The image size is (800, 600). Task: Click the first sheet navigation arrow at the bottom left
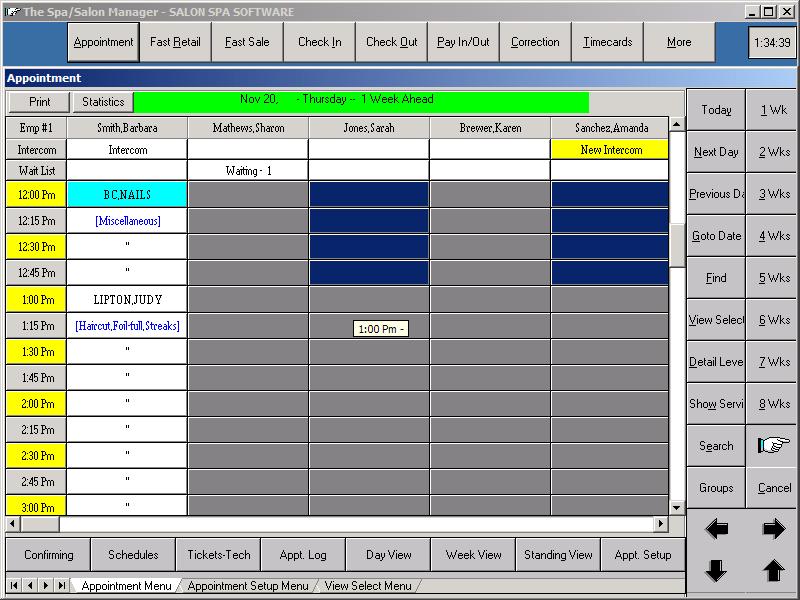[x=14, y=585]
